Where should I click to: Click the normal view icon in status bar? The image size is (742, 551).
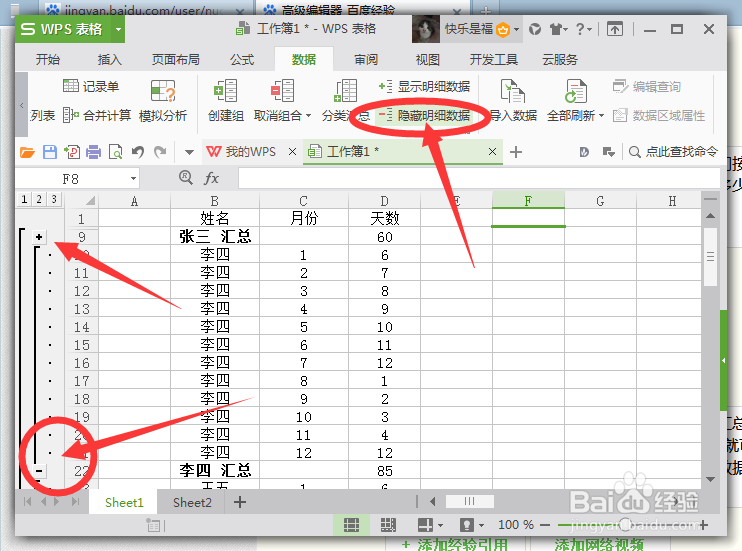click(x=351, y=525)
